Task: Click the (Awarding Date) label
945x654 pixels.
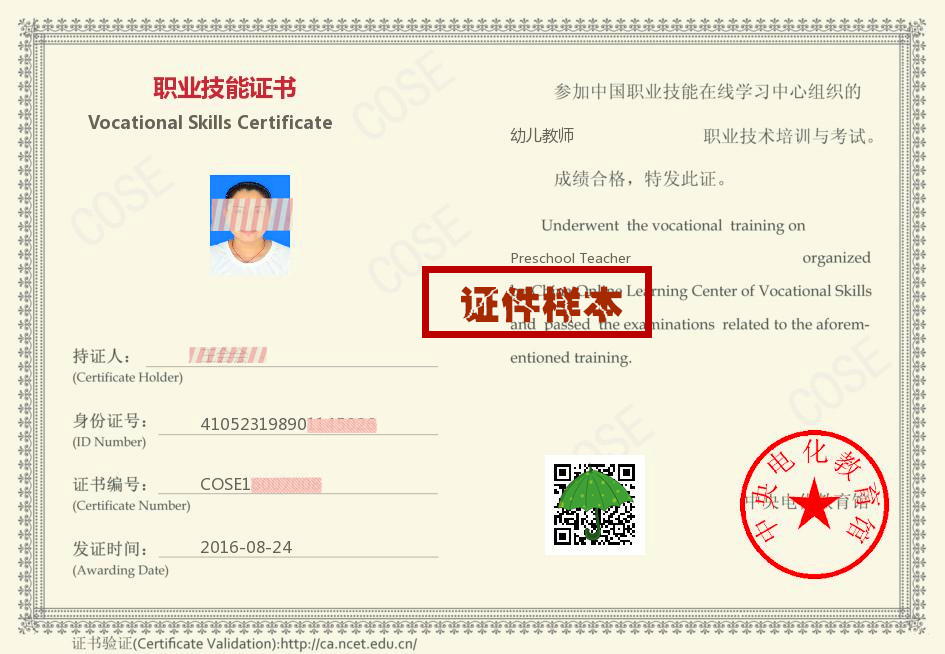Action: (120, 570)
